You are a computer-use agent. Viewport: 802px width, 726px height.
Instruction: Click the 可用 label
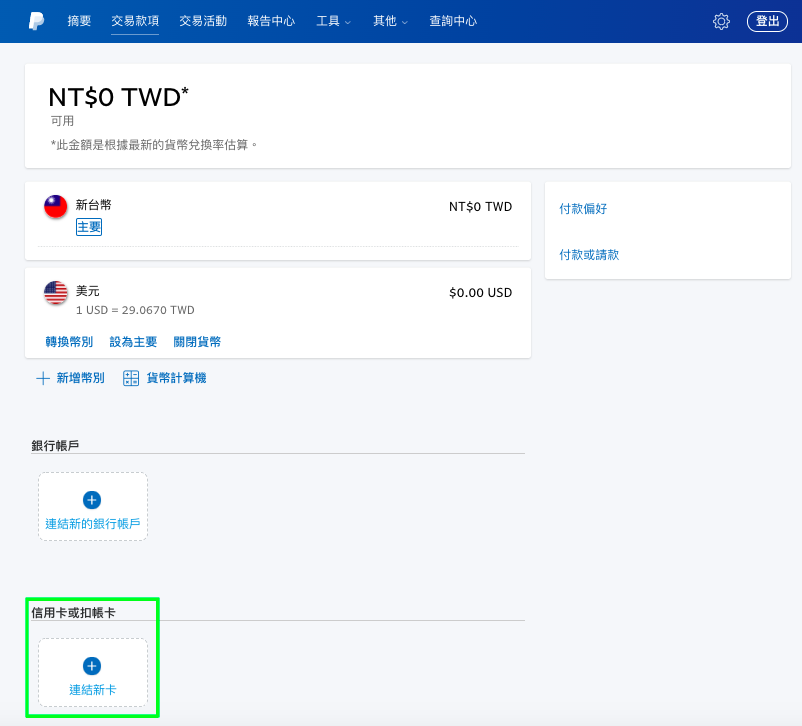(x=62, y=121)
